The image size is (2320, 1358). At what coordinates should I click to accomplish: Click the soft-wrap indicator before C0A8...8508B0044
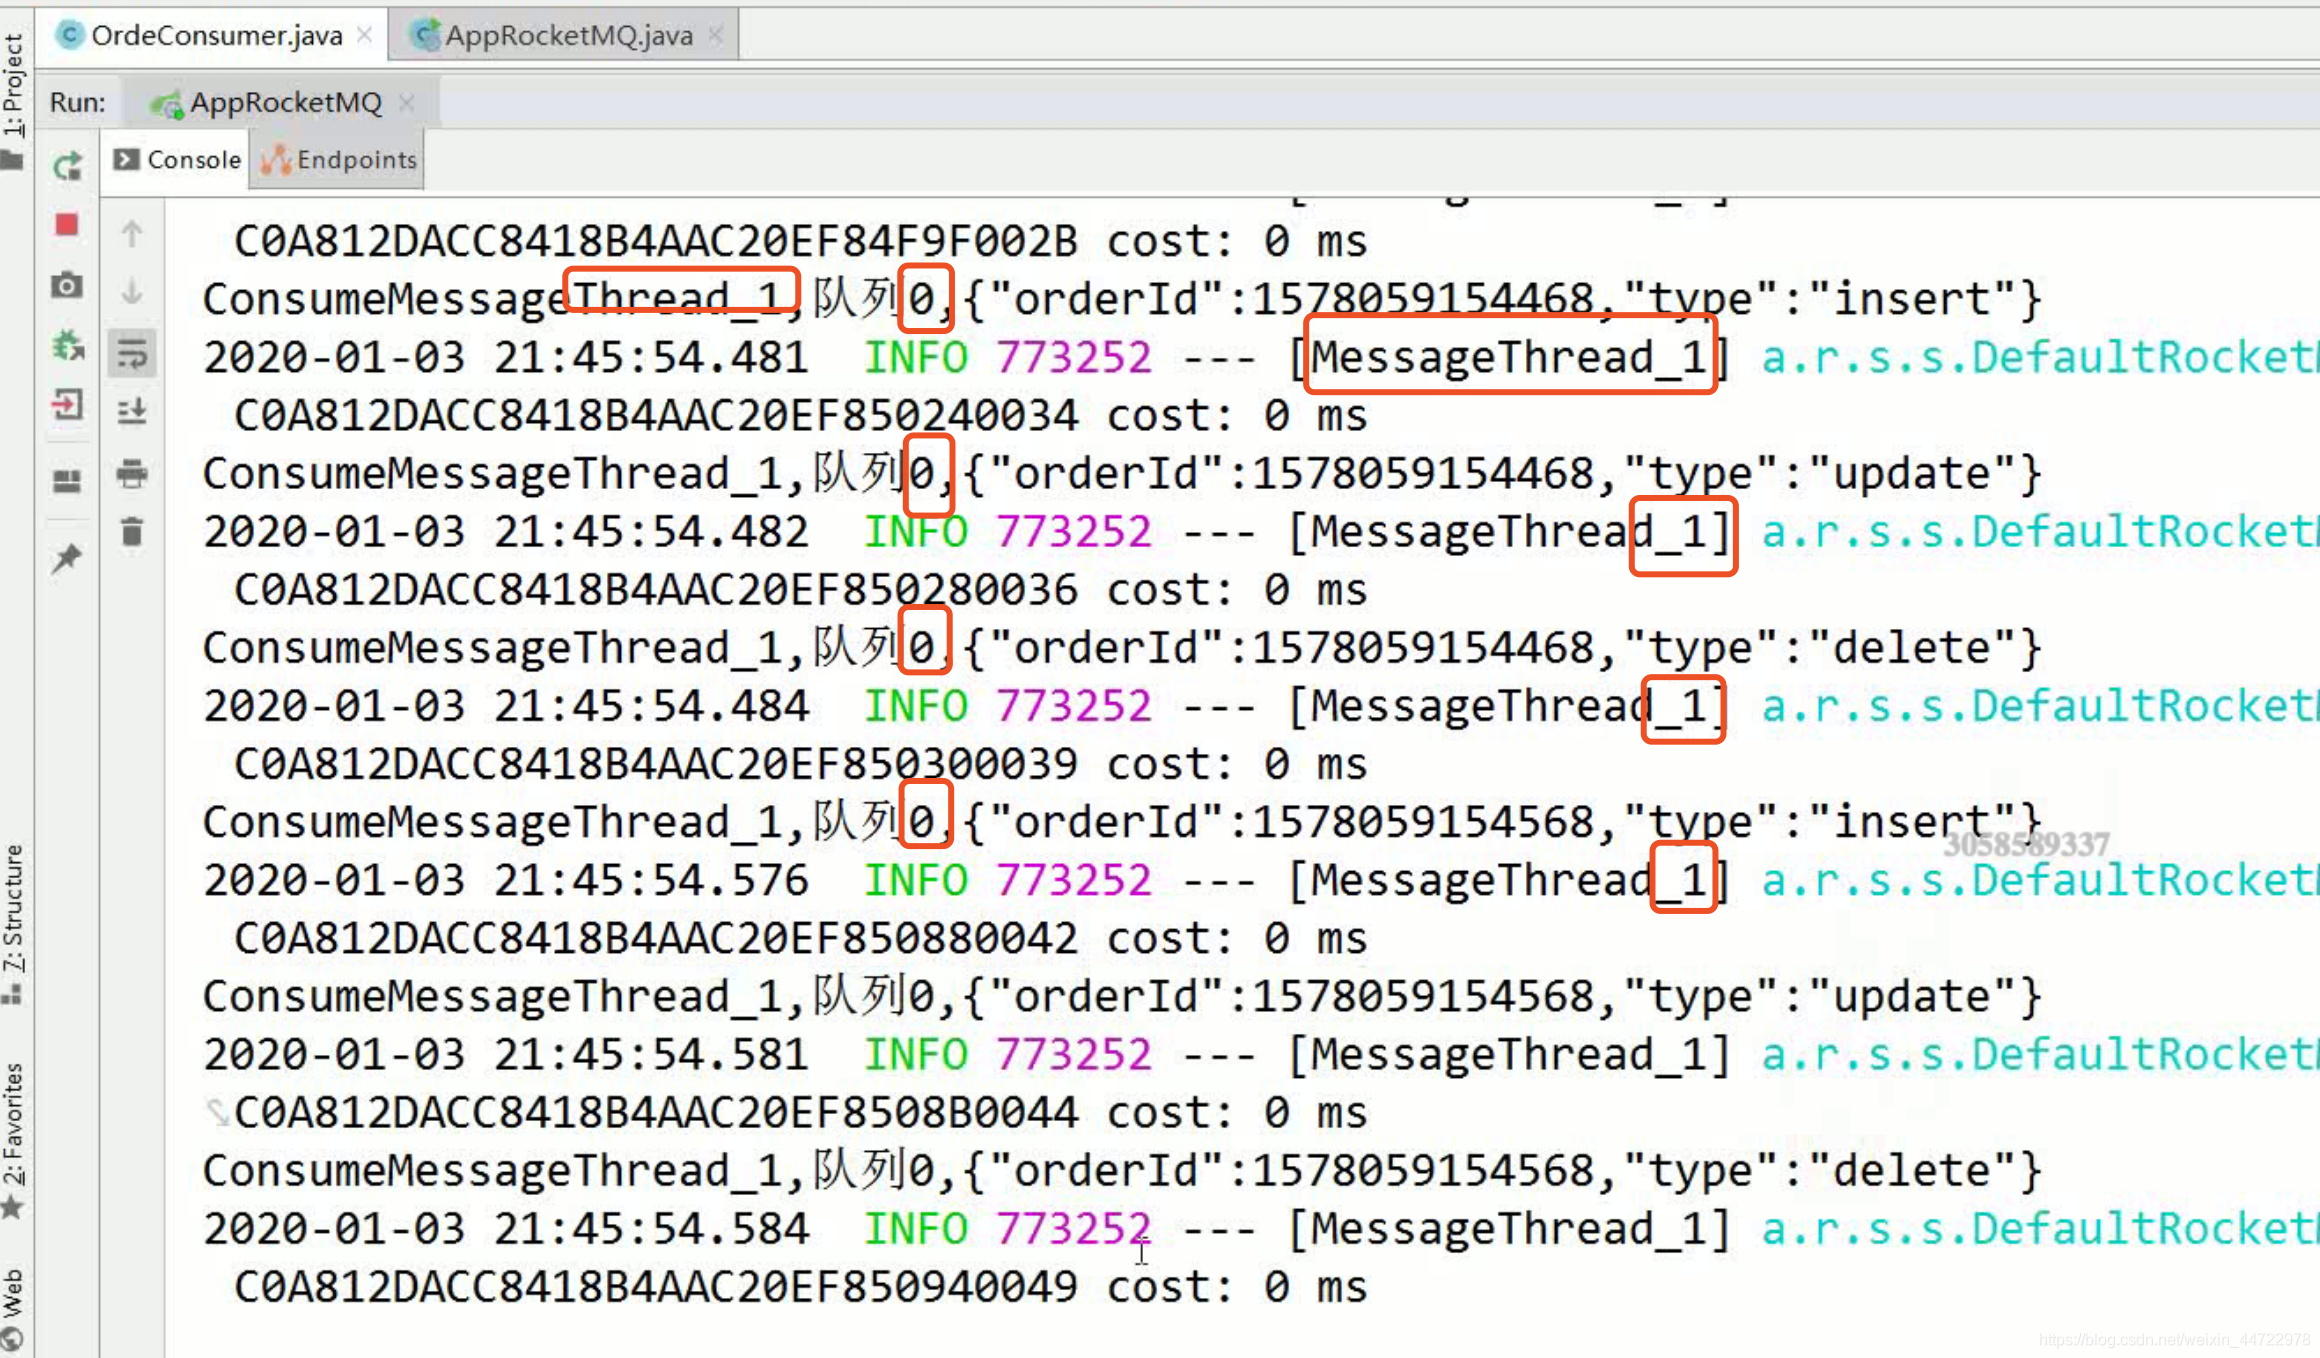pos(216,1112)
